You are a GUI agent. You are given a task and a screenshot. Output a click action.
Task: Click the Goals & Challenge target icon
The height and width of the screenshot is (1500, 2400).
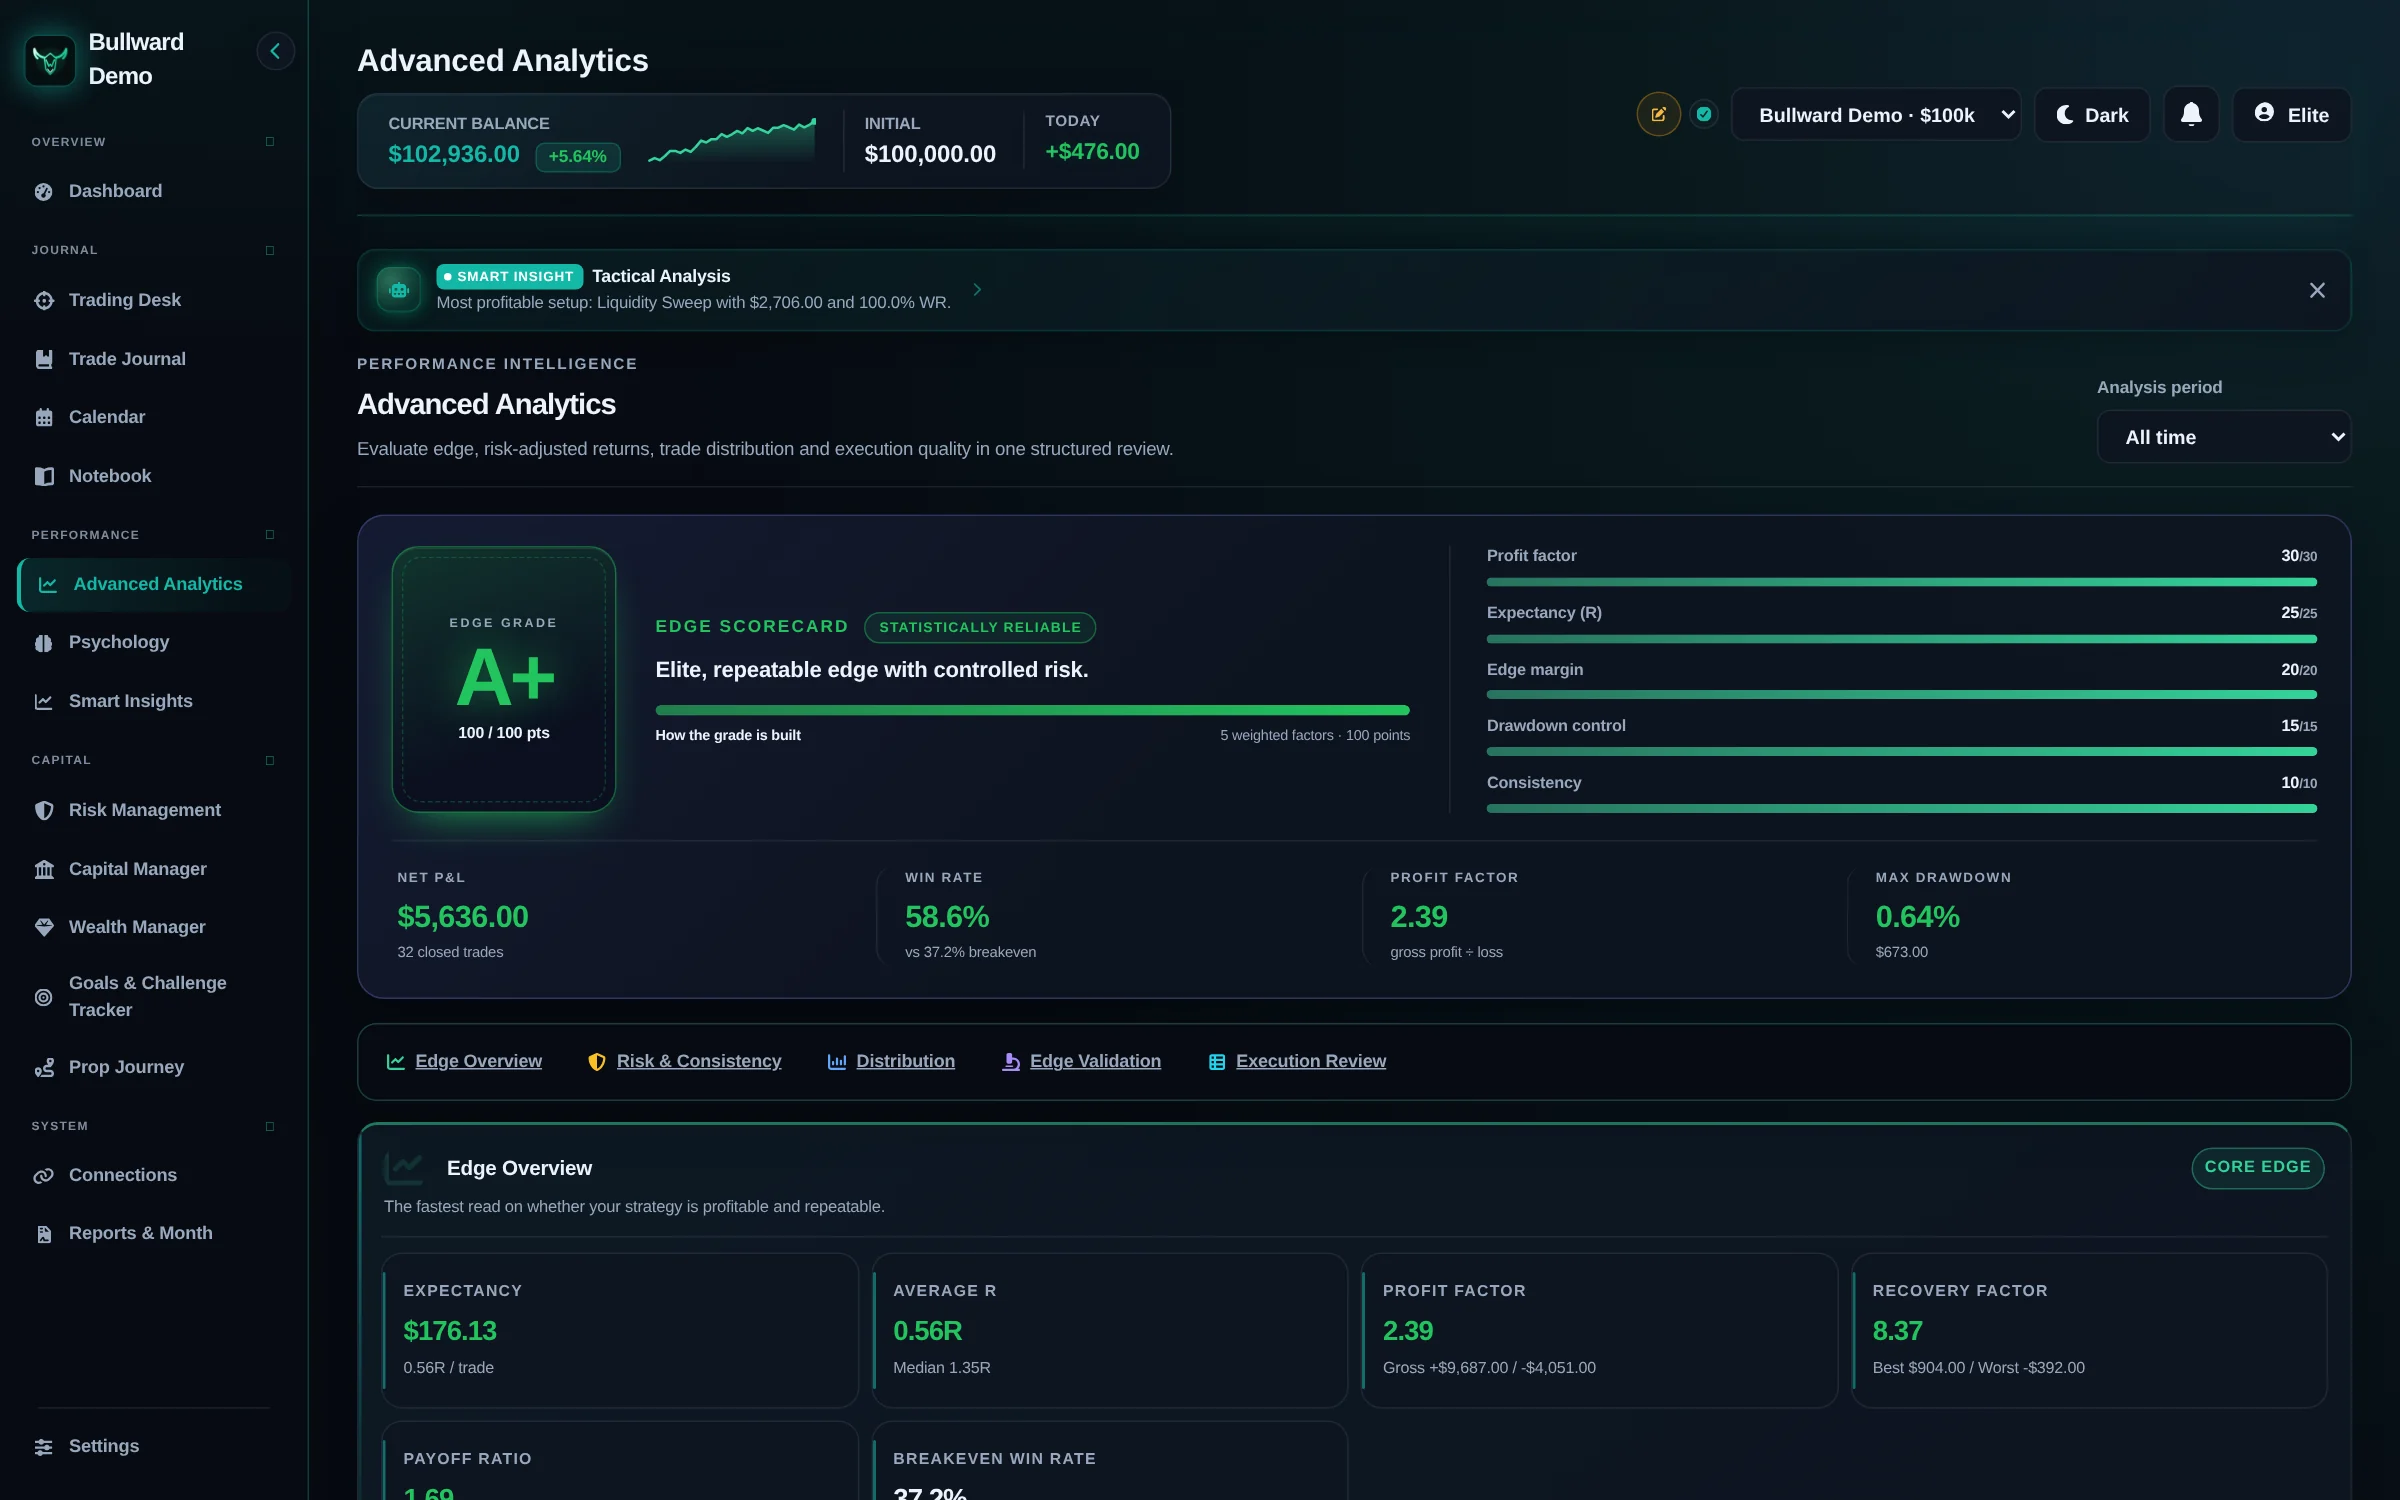pyautogui.click(x=44, y=997)
